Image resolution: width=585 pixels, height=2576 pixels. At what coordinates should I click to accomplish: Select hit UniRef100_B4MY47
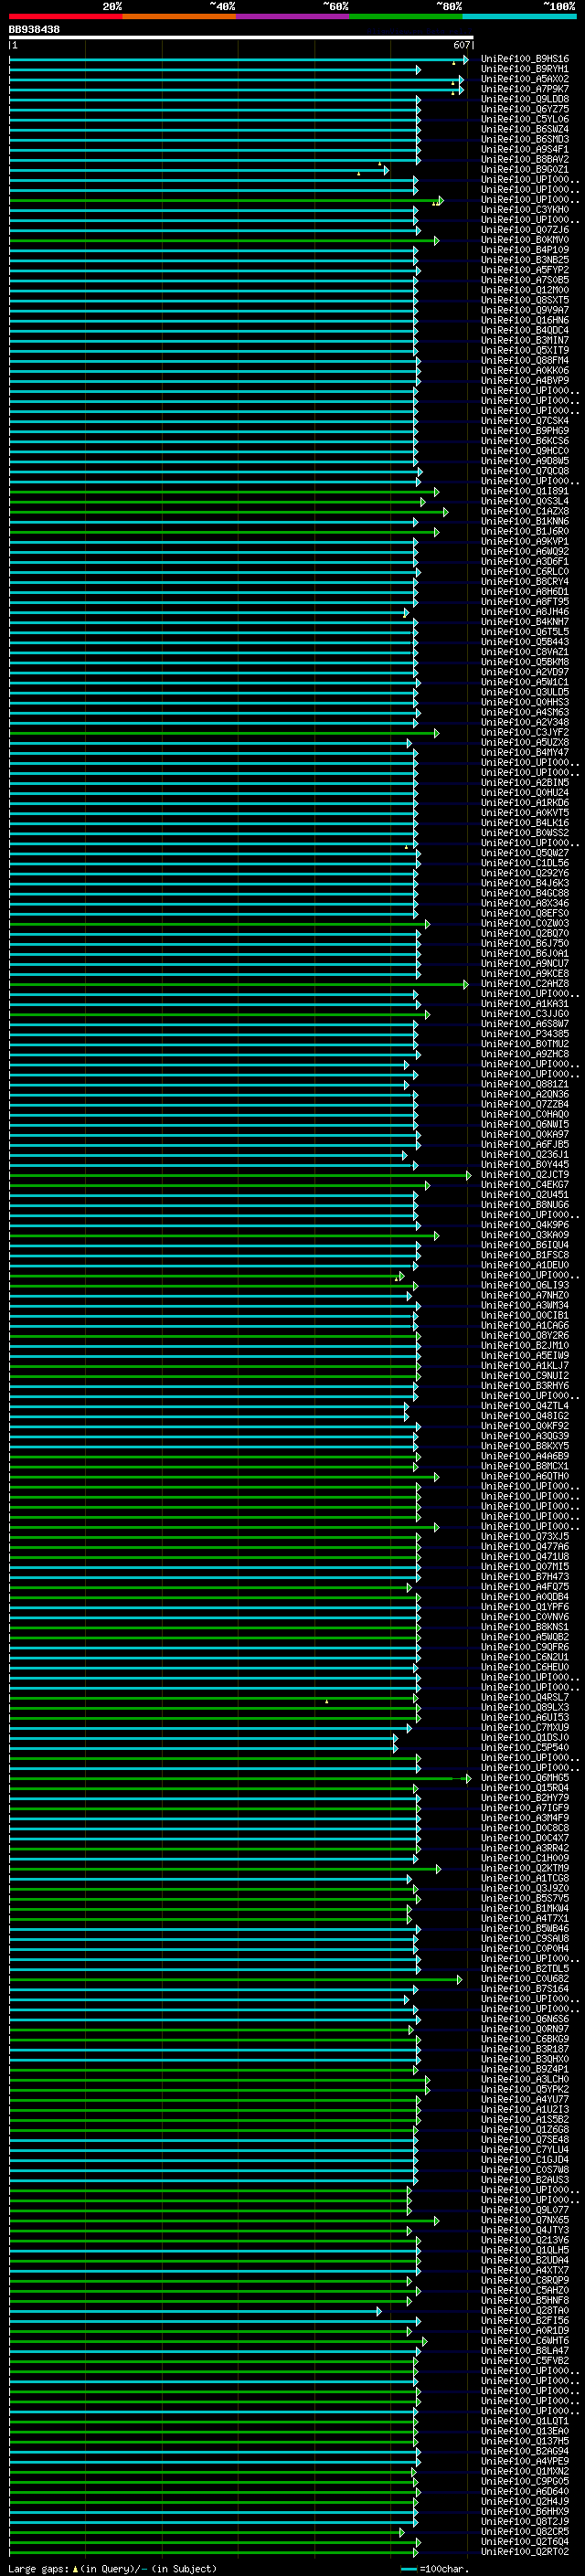(525, 752)
